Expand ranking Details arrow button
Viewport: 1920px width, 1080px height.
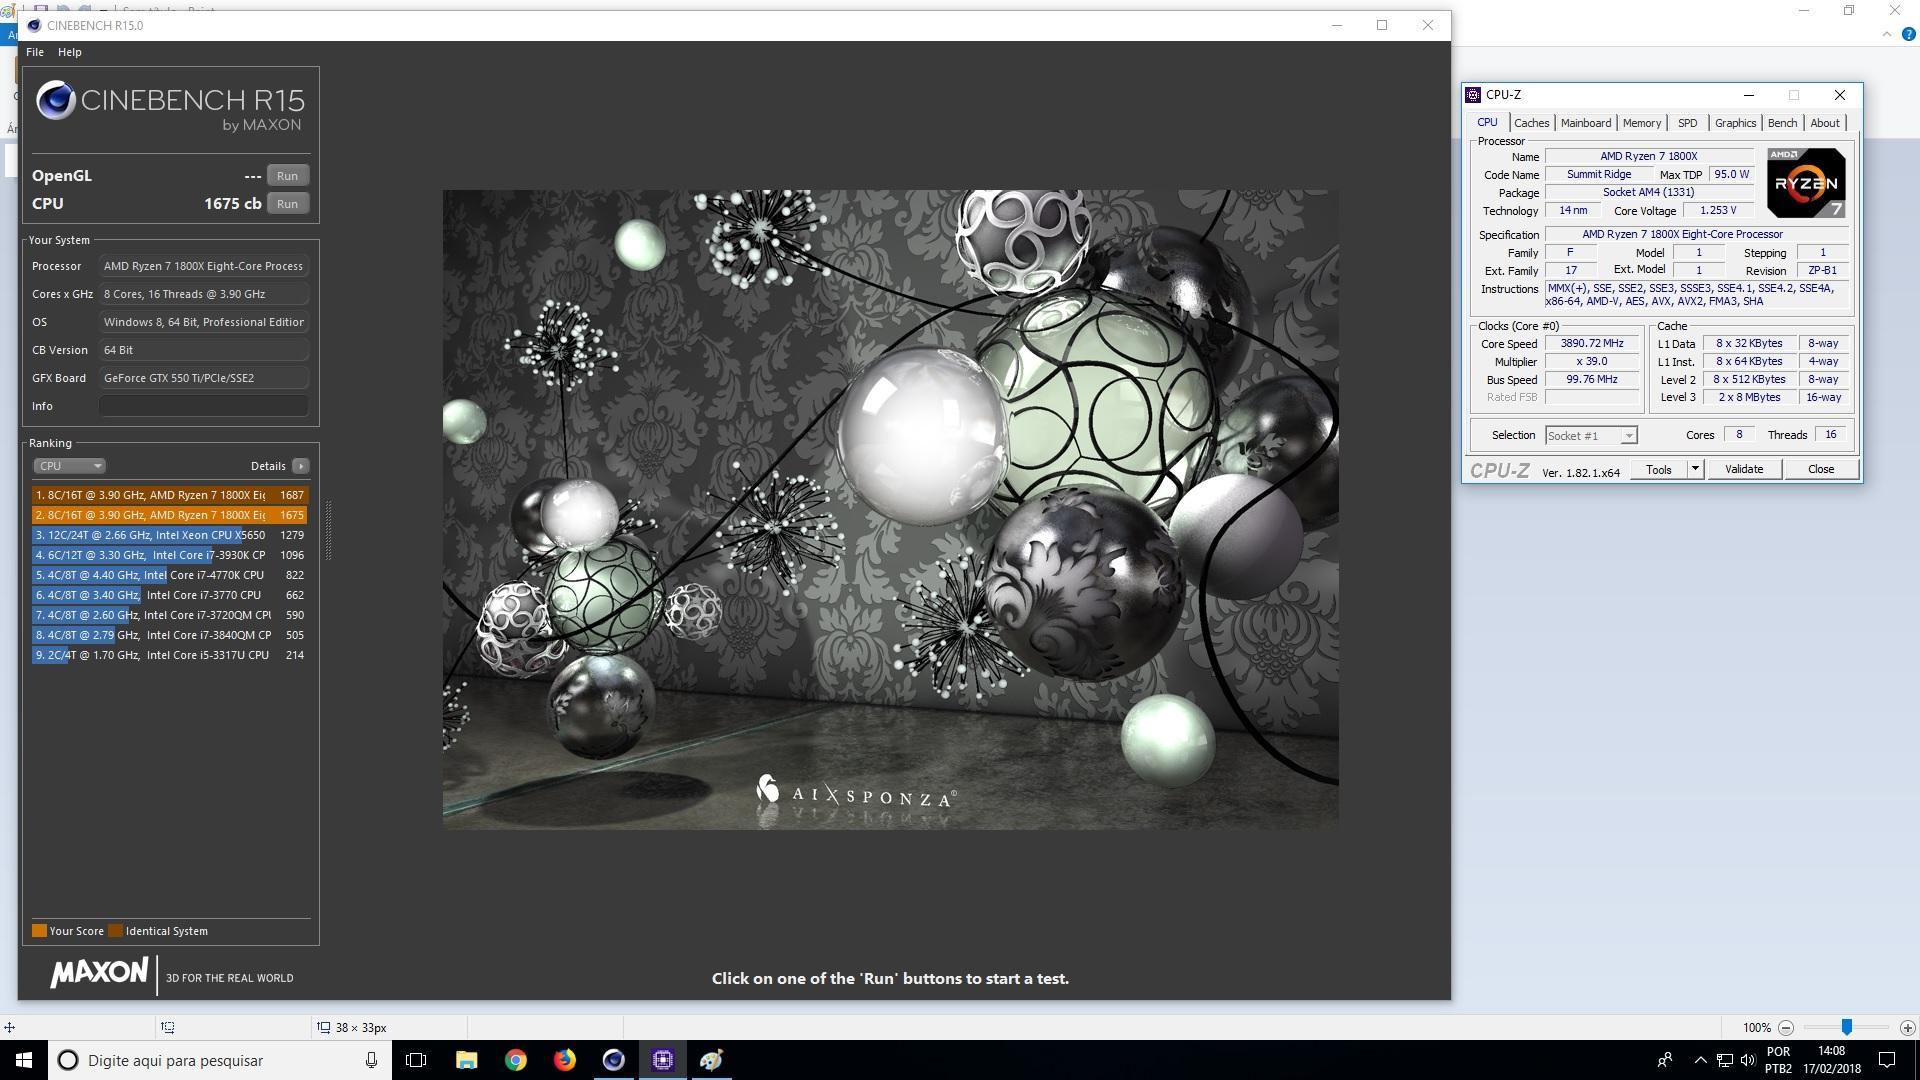click(x=300, y=466)
